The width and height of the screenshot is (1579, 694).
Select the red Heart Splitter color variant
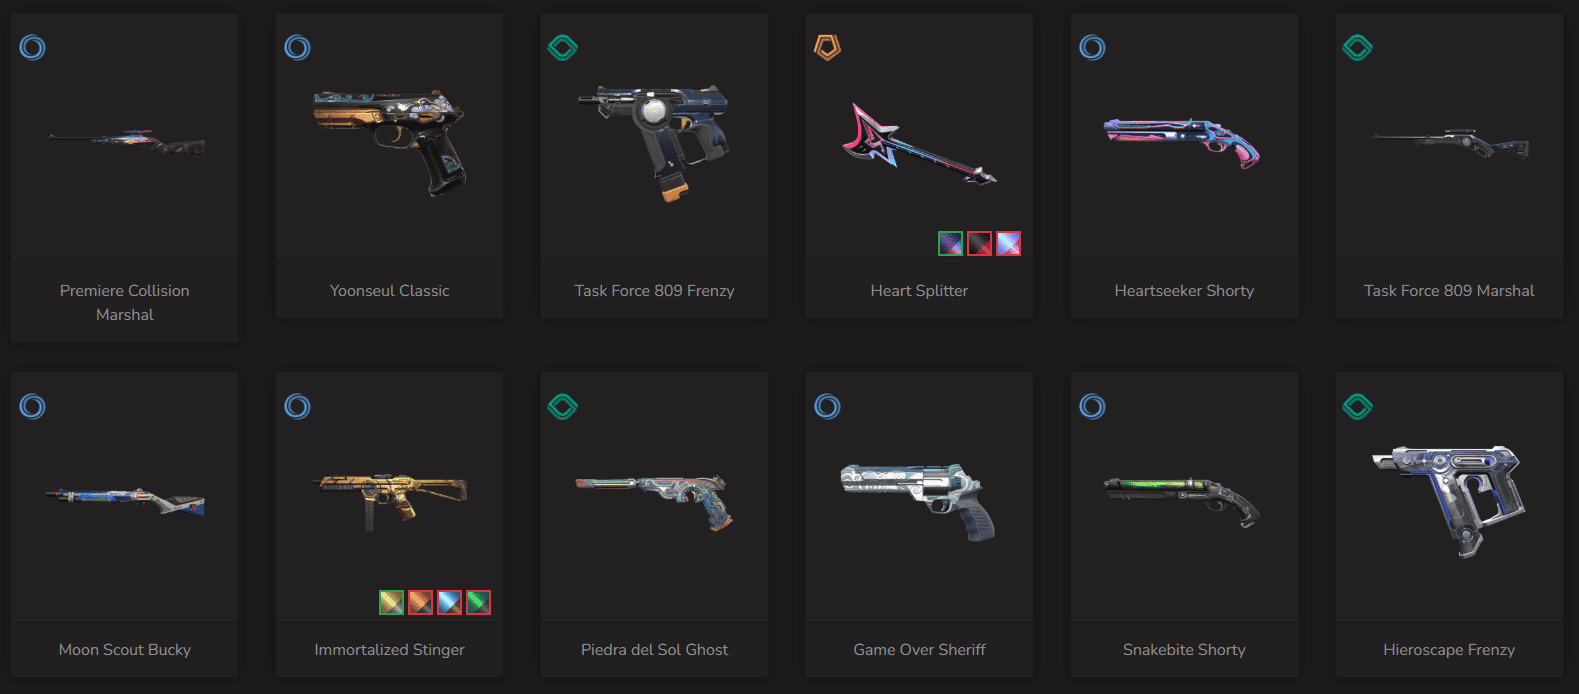(x=979, y=243)
